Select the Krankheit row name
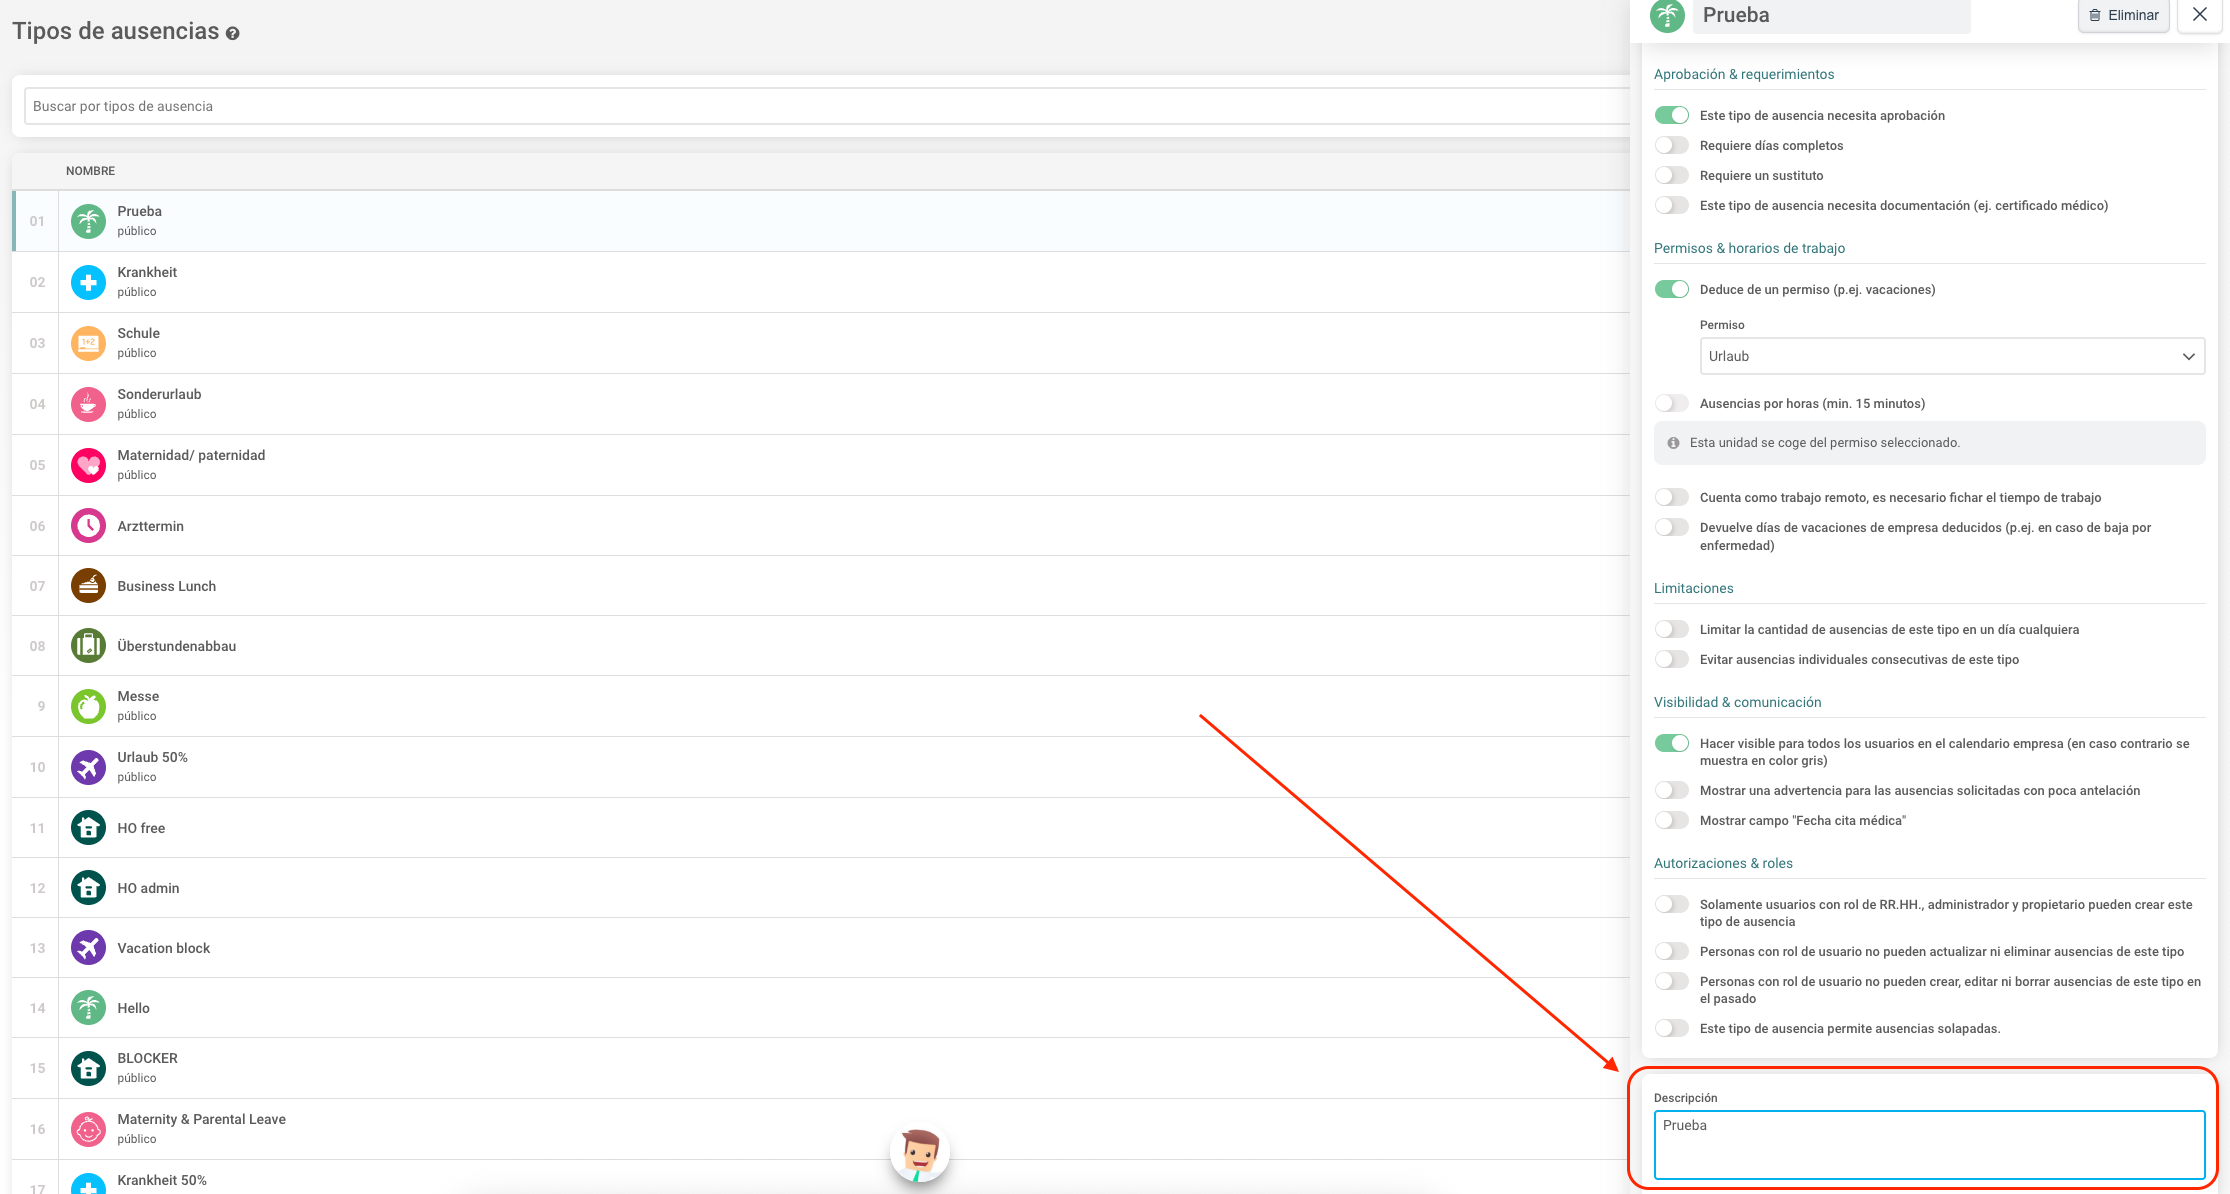 pos(147,273)
